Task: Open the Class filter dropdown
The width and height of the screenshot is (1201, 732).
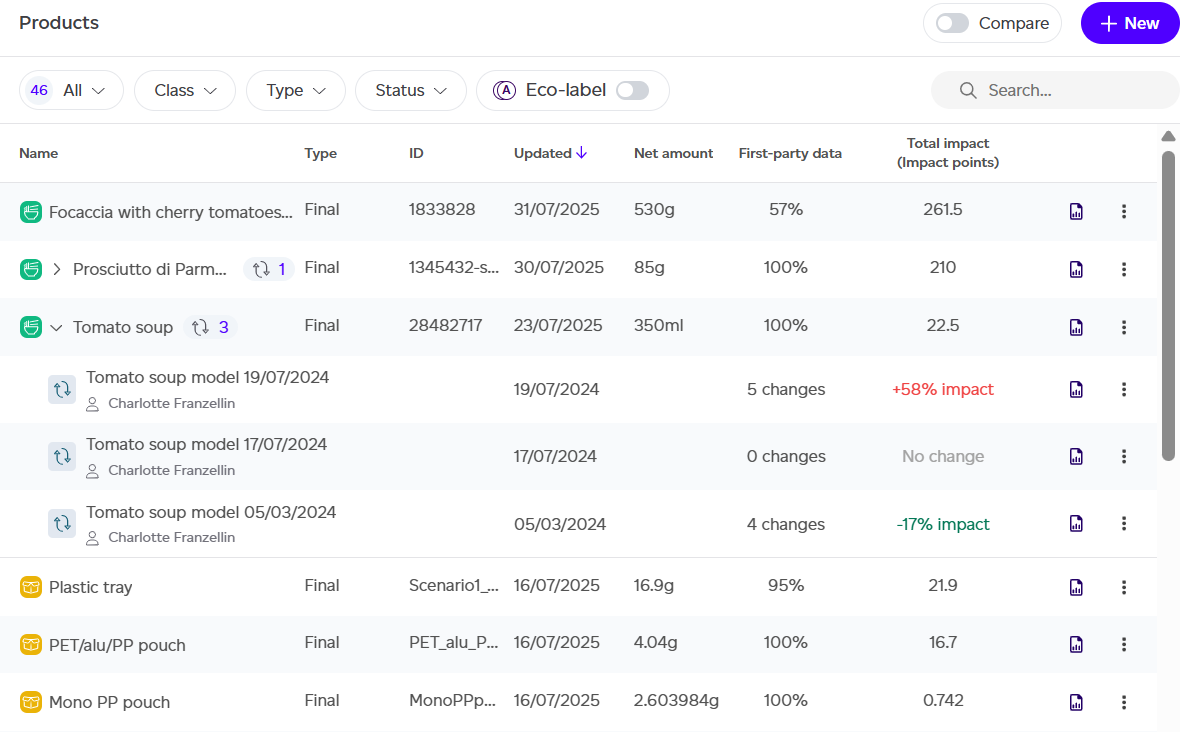Action: tap(185, 90)
